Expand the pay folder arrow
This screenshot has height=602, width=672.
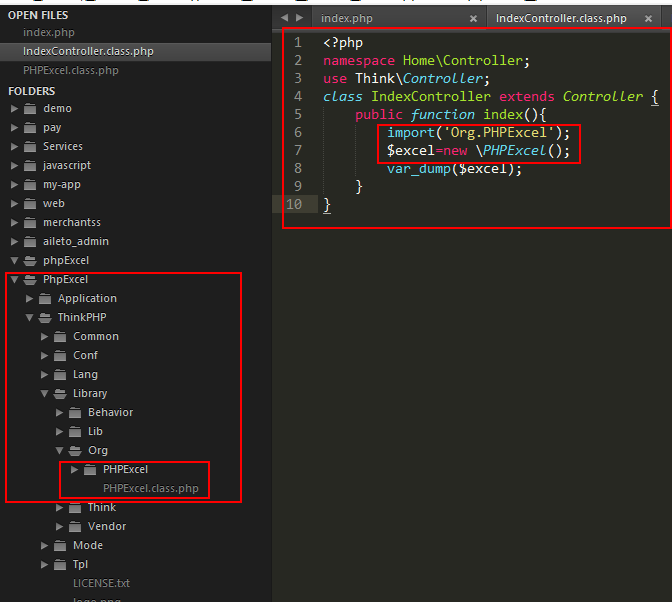tap(14, 128)
